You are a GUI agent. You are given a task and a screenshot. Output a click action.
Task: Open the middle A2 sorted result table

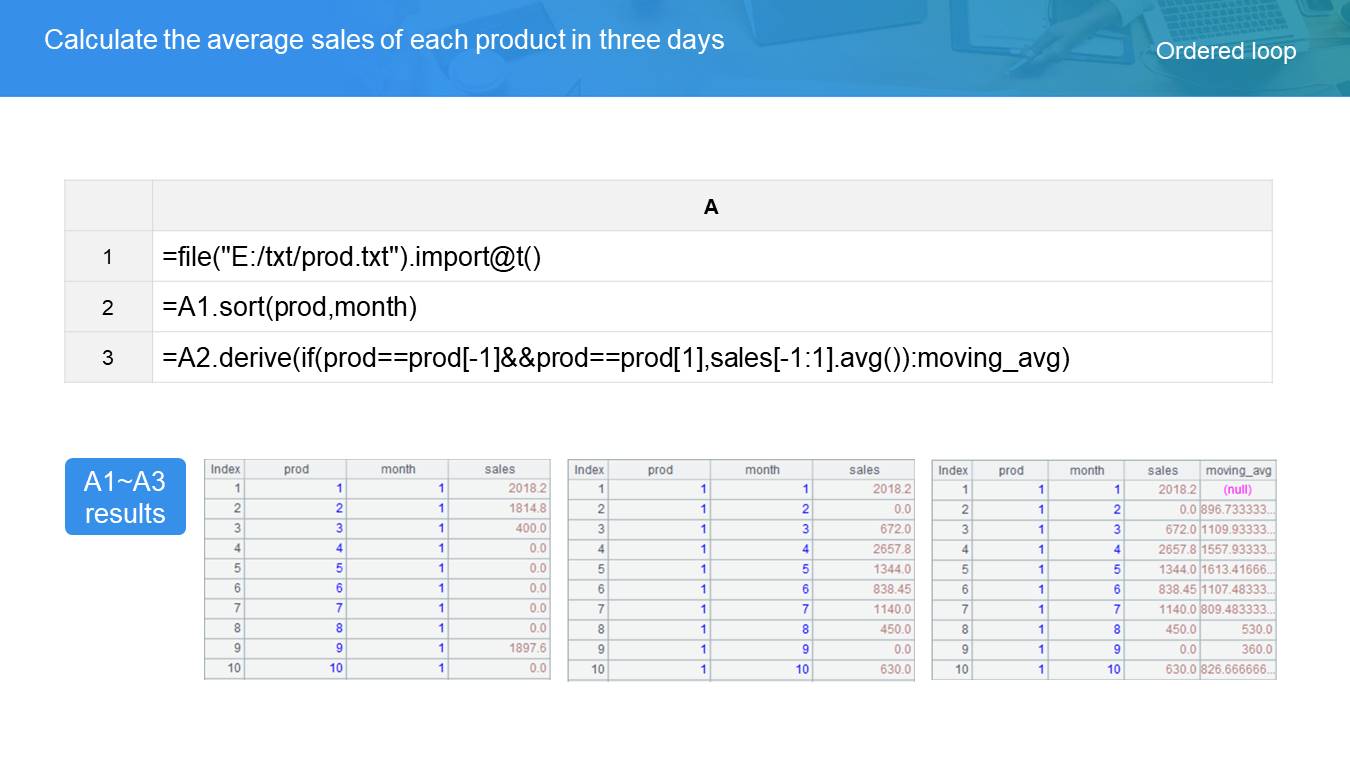coord(740,569)
